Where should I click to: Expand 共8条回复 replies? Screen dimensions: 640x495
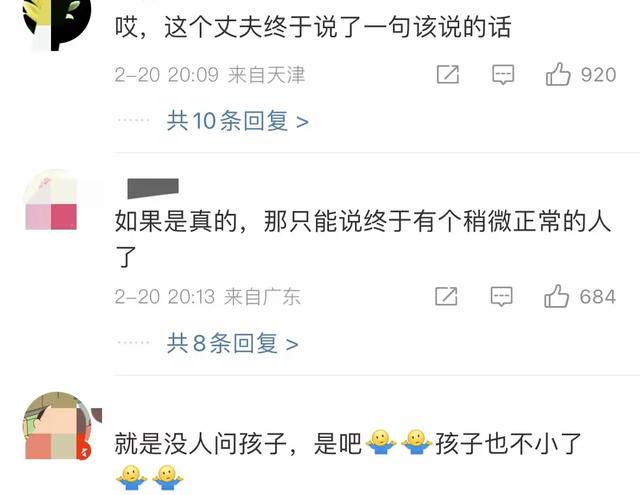(232, 343)
